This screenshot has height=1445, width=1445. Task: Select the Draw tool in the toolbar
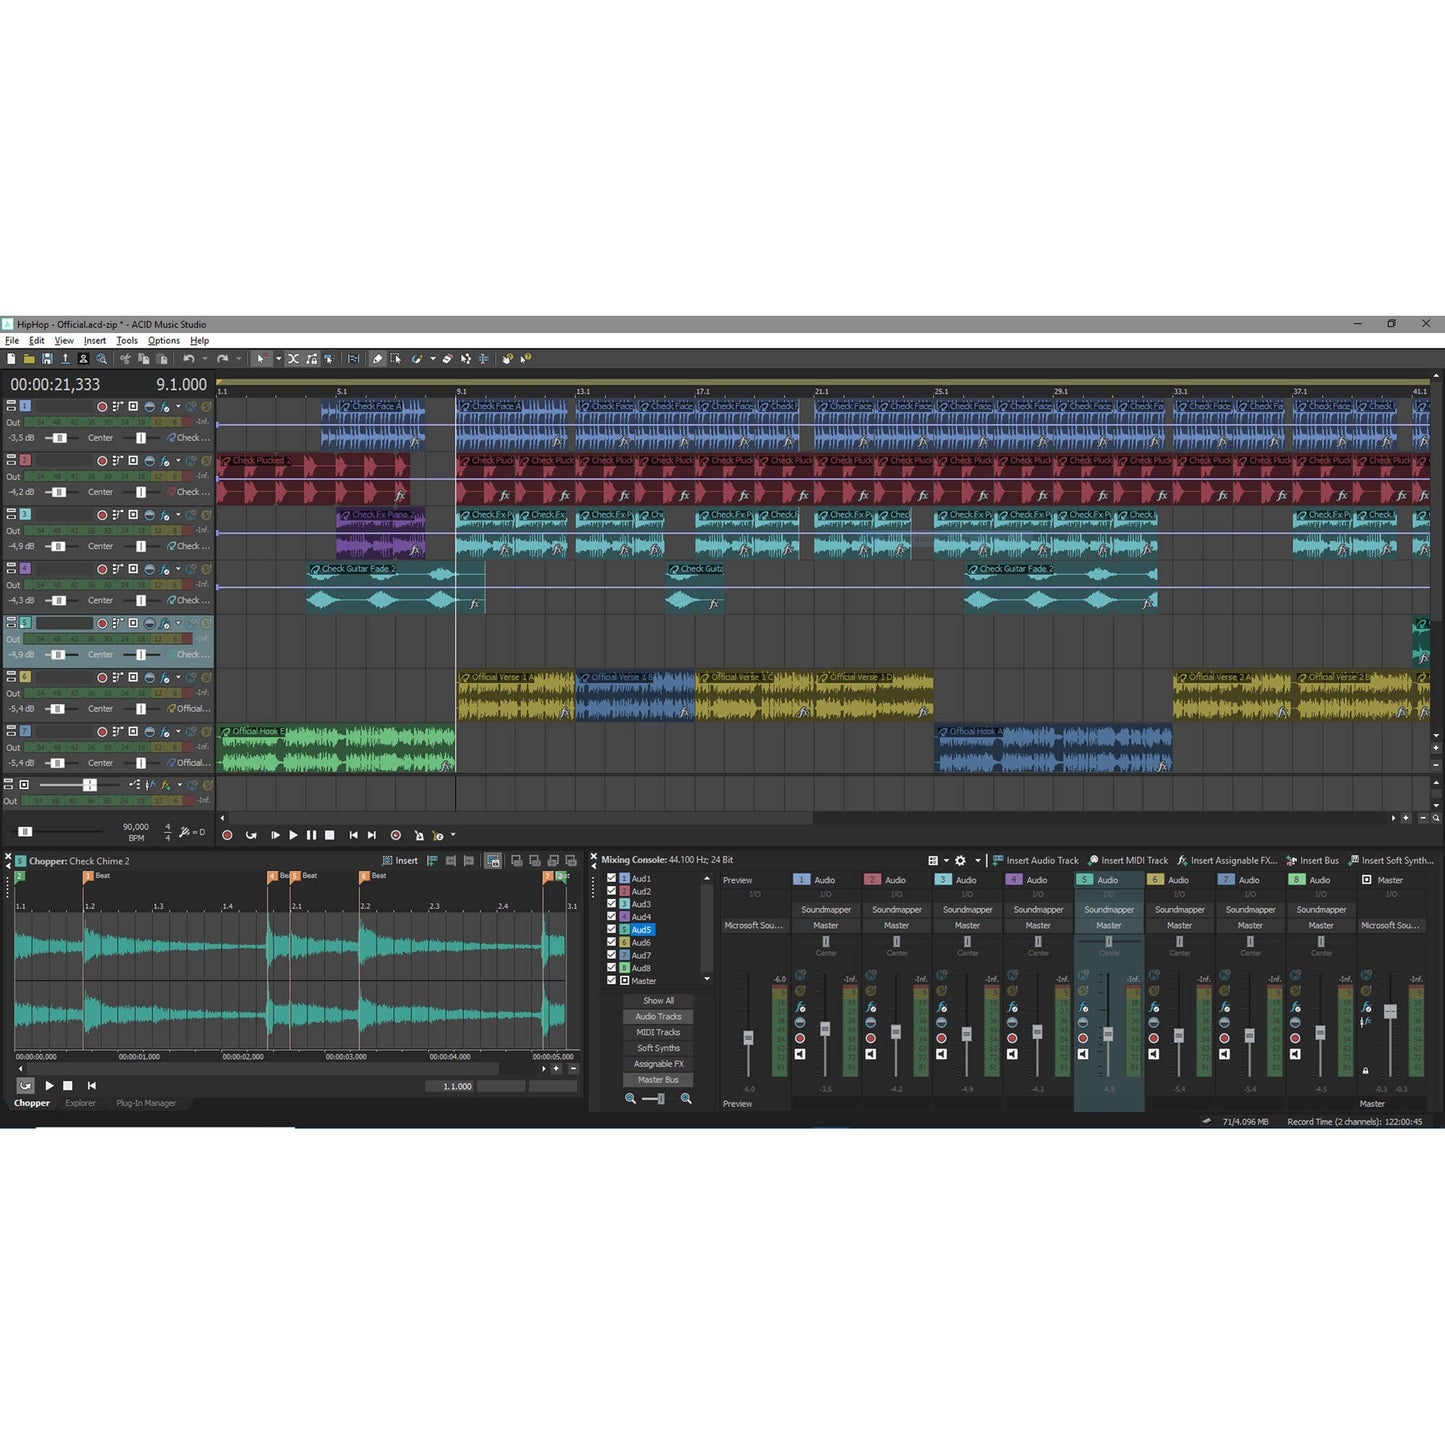tap(376, 359)
